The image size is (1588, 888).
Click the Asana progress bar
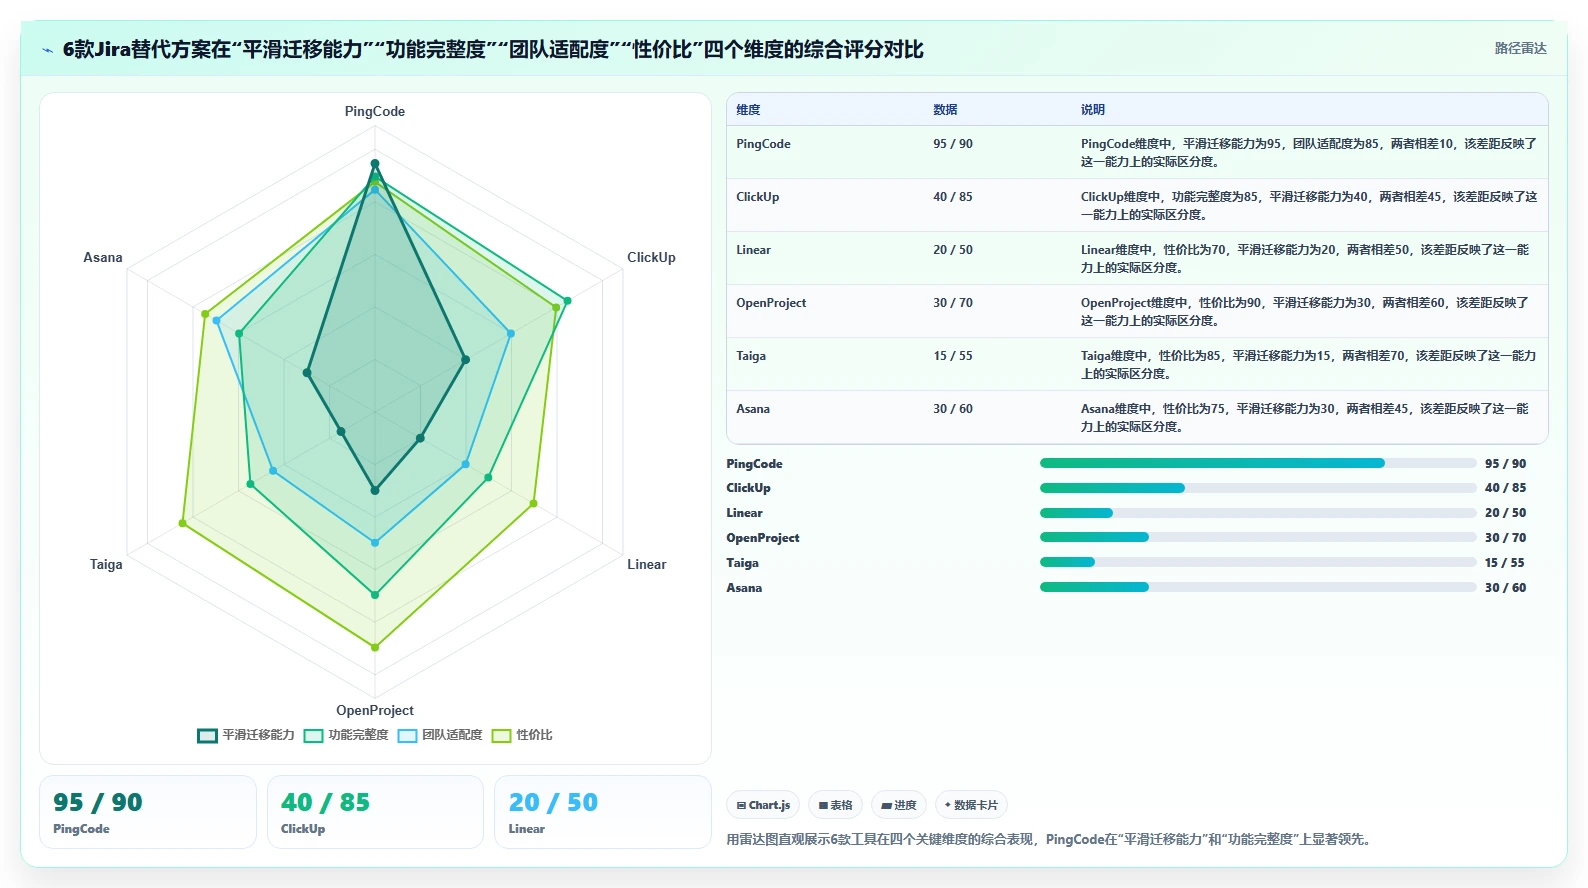[x=1258, y=587]
